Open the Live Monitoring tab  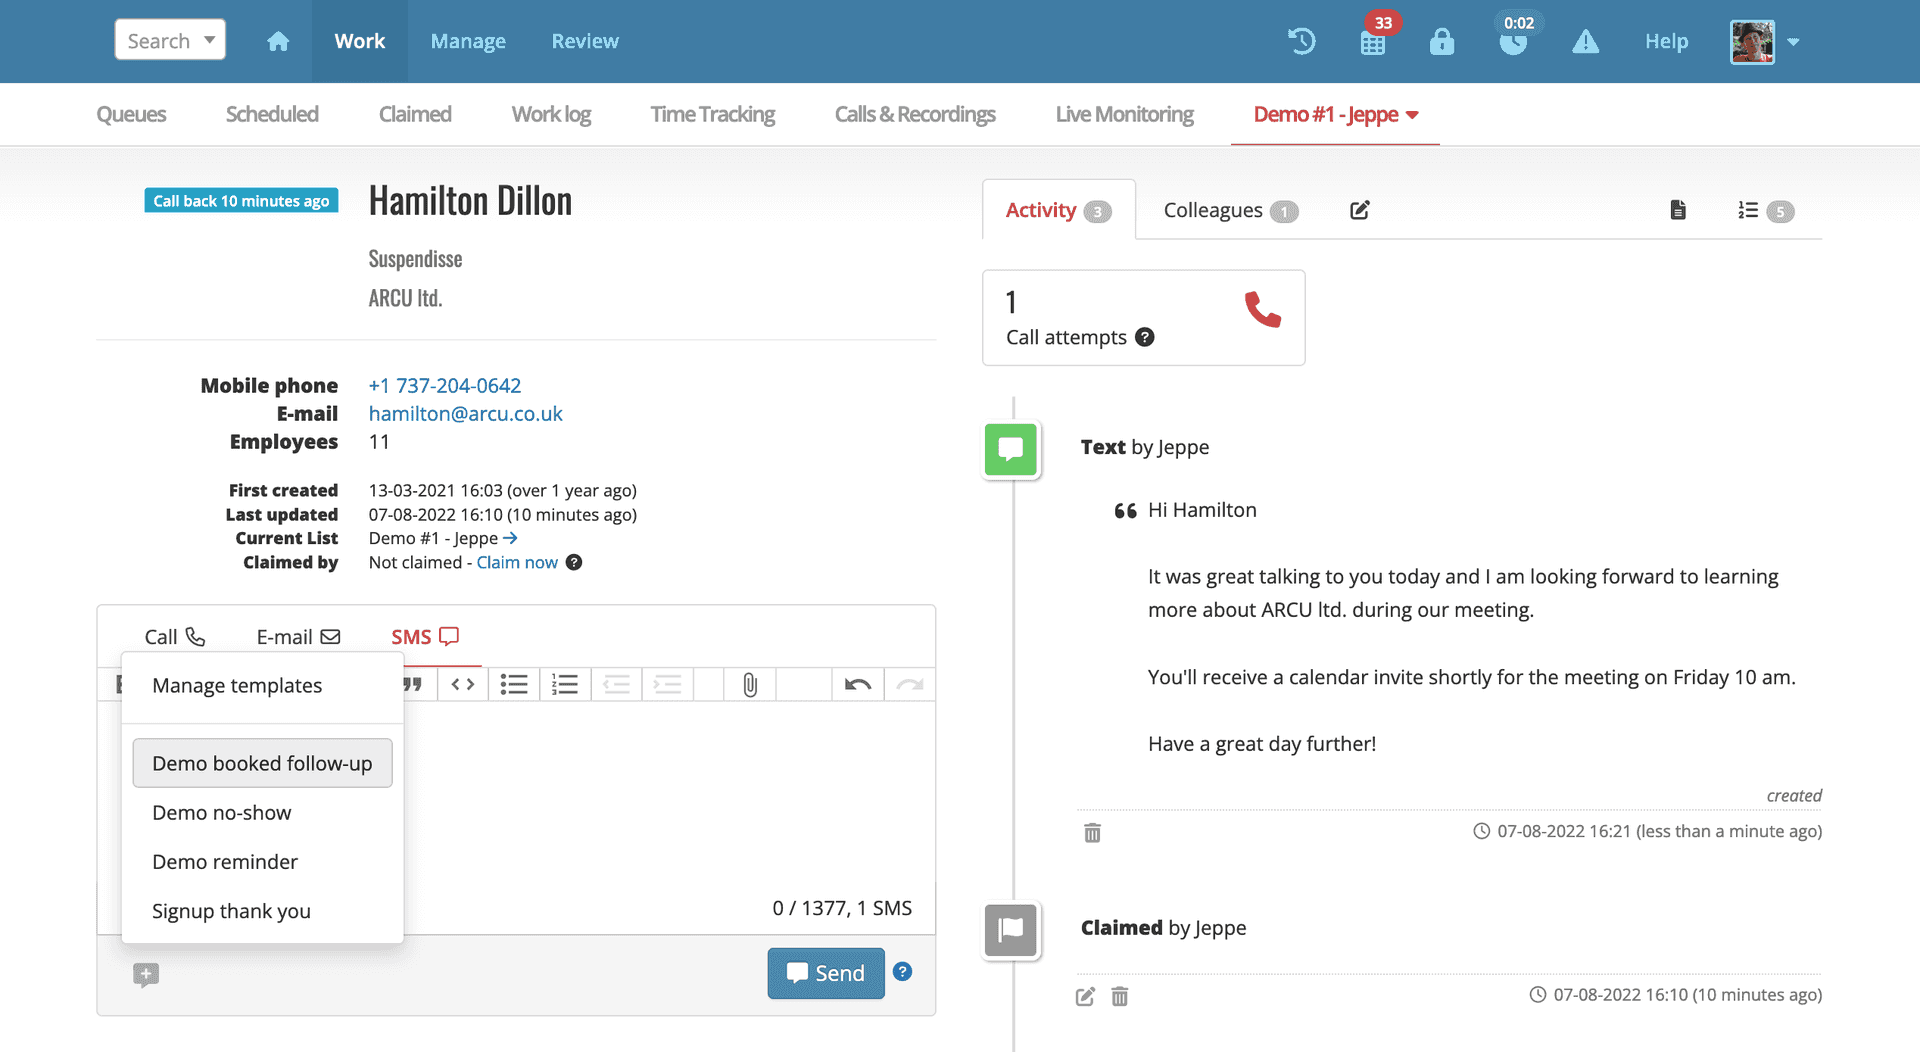1125,114
